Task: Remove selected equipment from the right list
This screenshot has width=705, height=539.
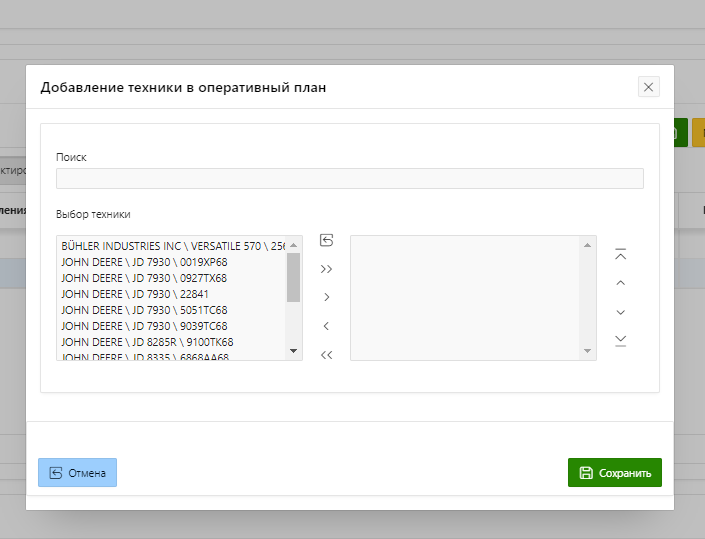Action: [x=326, y=326]
